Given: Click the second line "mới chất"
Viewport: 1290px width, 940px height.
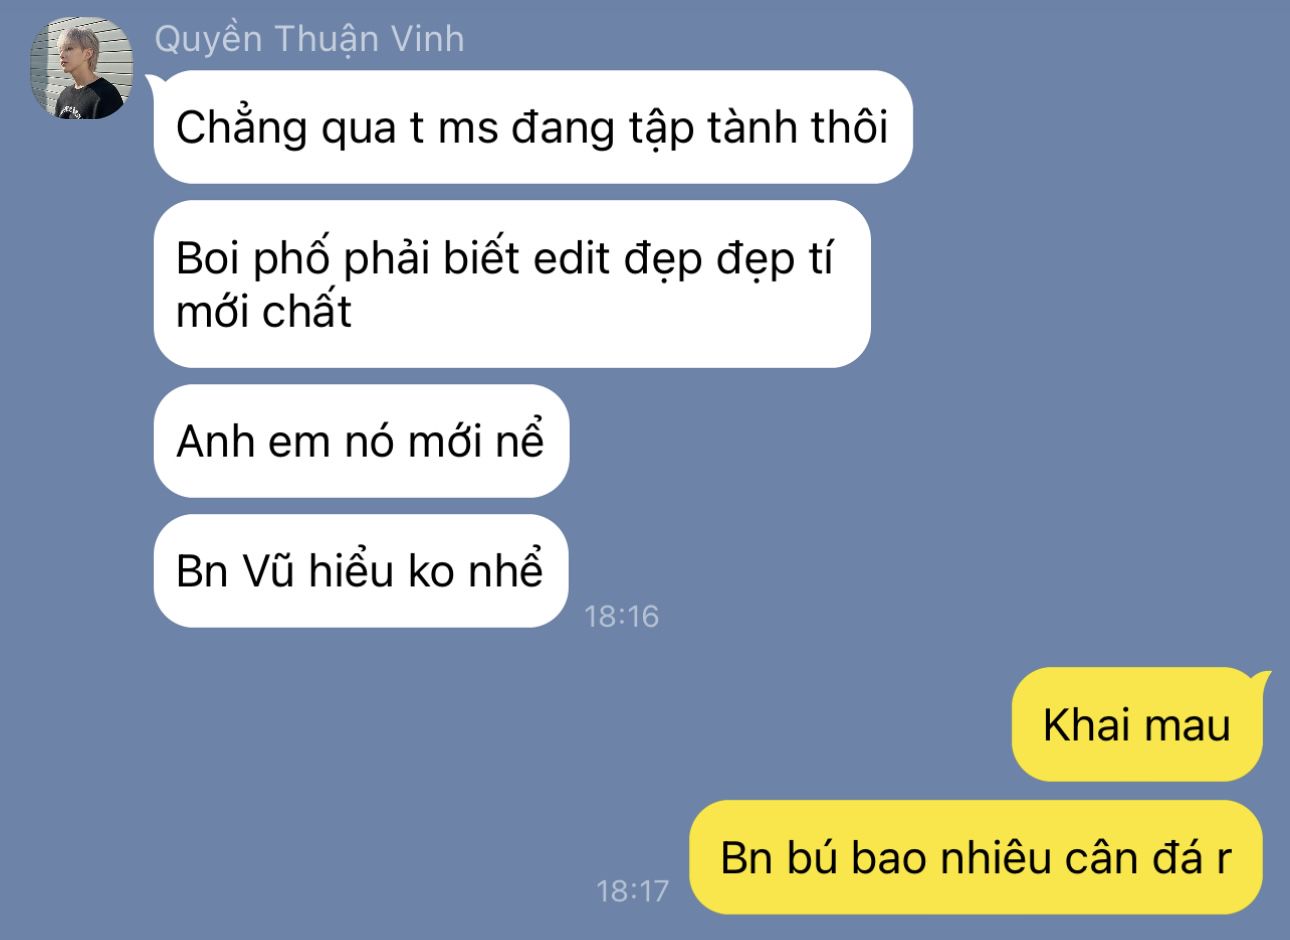Looking at the screenshot, I should (x=264, y=312).
